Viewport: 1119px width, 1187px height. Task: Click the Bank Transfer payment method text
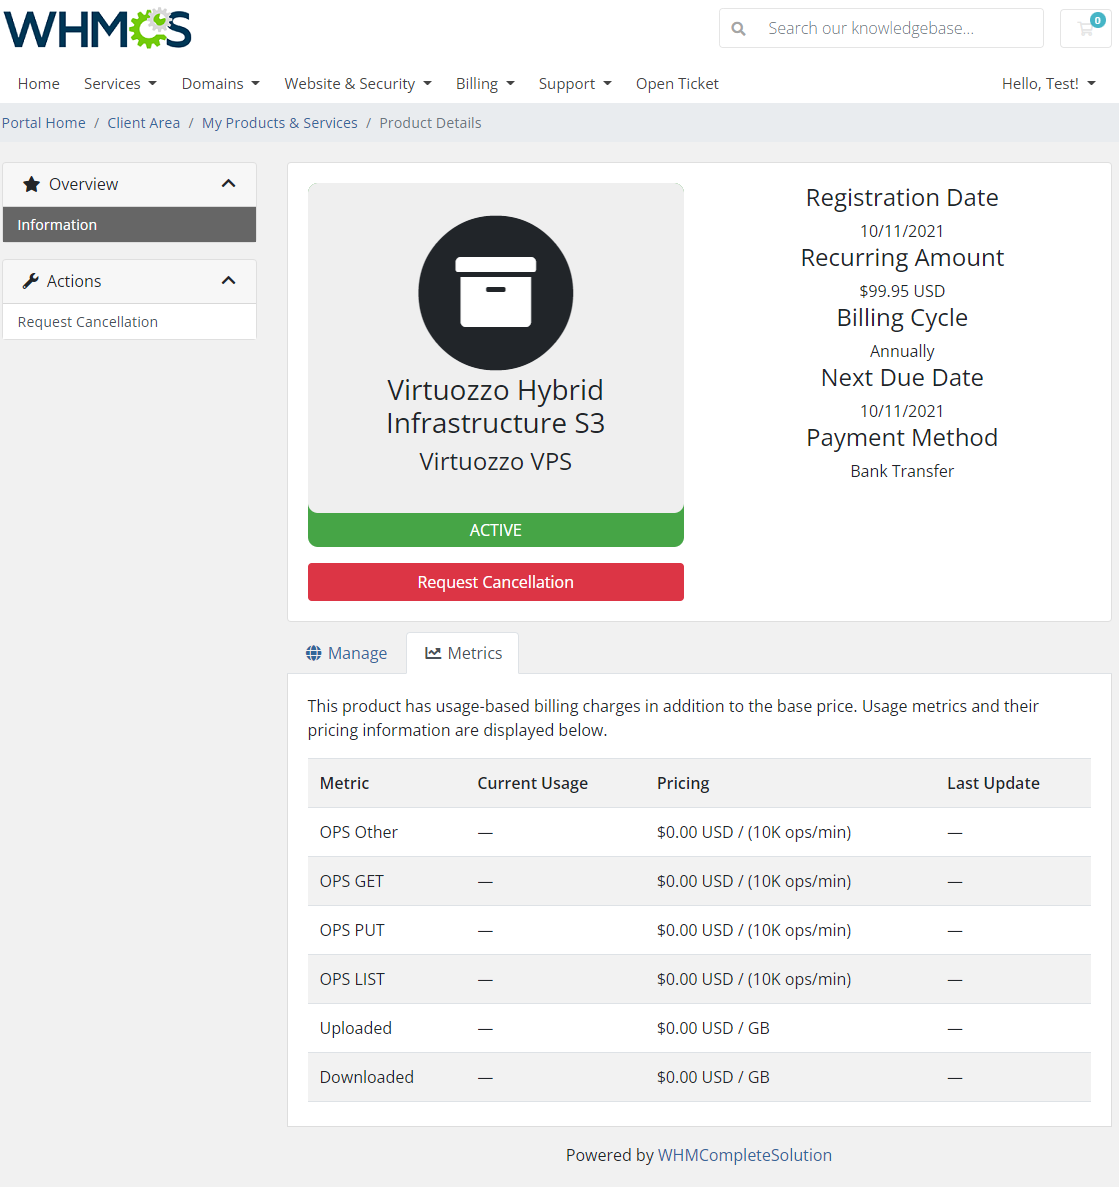tap(902, 471)
